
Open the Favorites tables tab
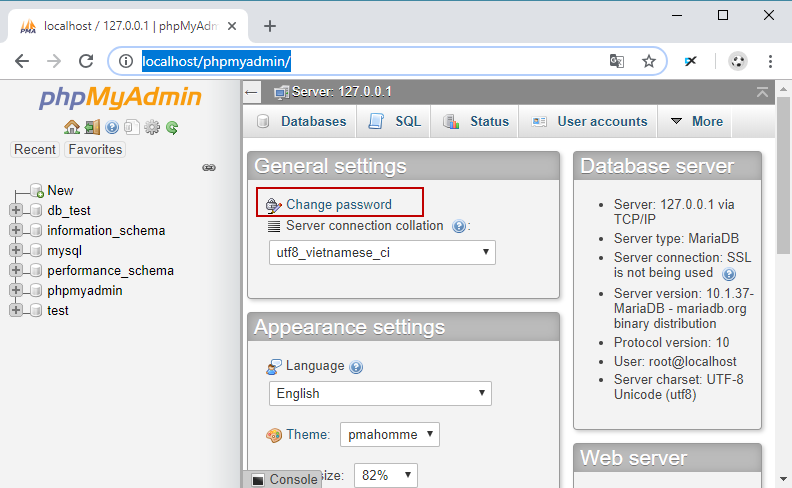click(95, 150)
